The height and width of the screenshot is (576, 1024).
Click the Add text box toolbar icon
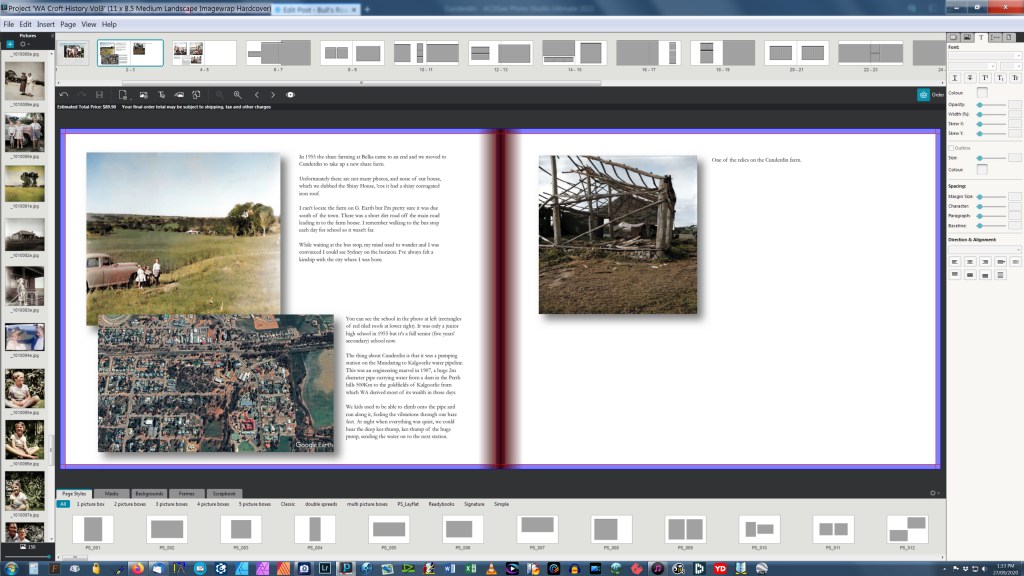(x=160, y=94)
